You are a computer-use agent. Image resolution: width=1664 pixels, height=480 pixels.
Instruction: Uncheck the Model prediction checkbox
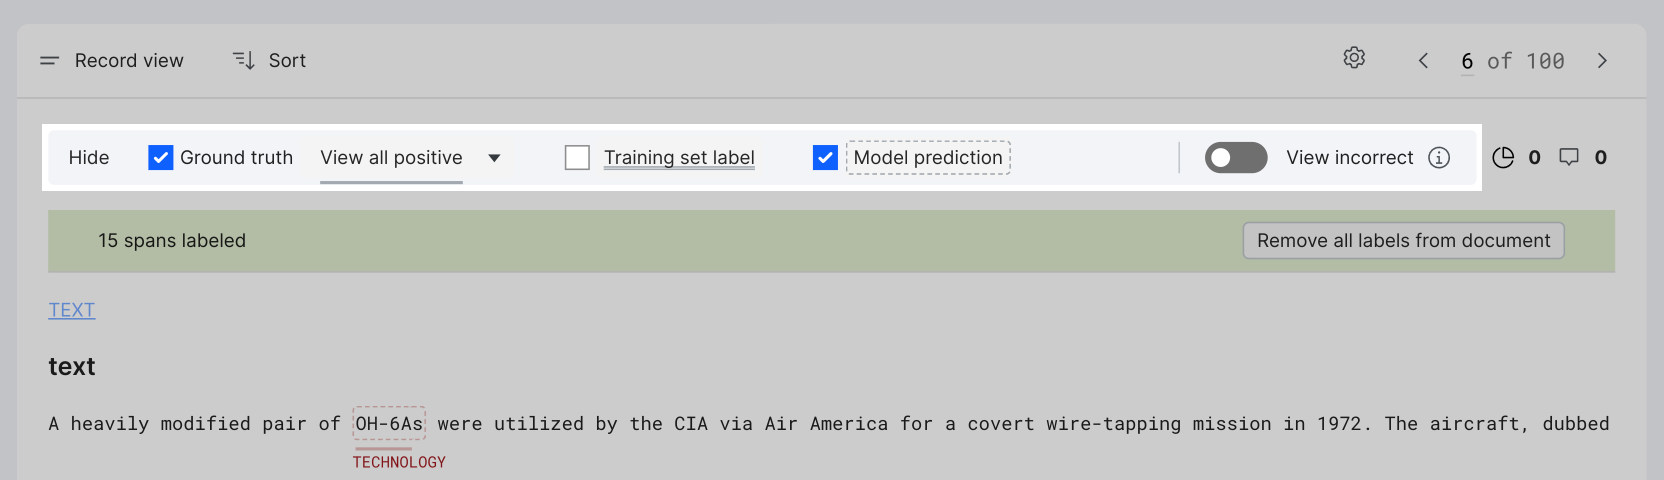825,158
